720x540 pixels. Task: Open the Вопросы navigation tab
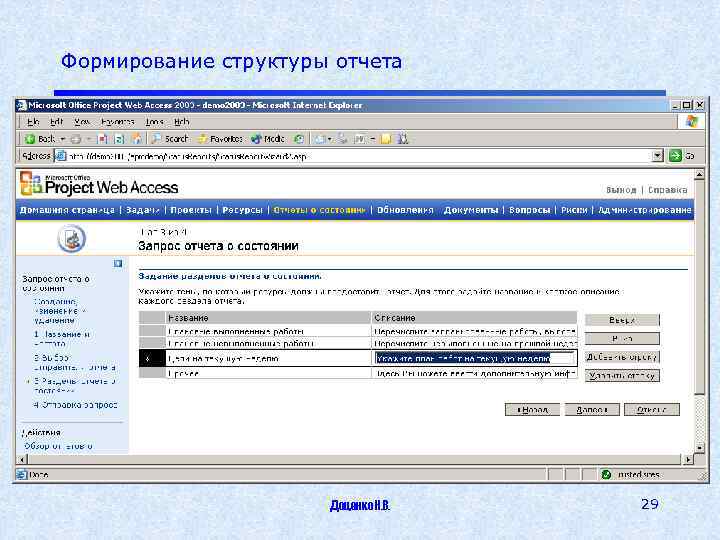[529, 210]
